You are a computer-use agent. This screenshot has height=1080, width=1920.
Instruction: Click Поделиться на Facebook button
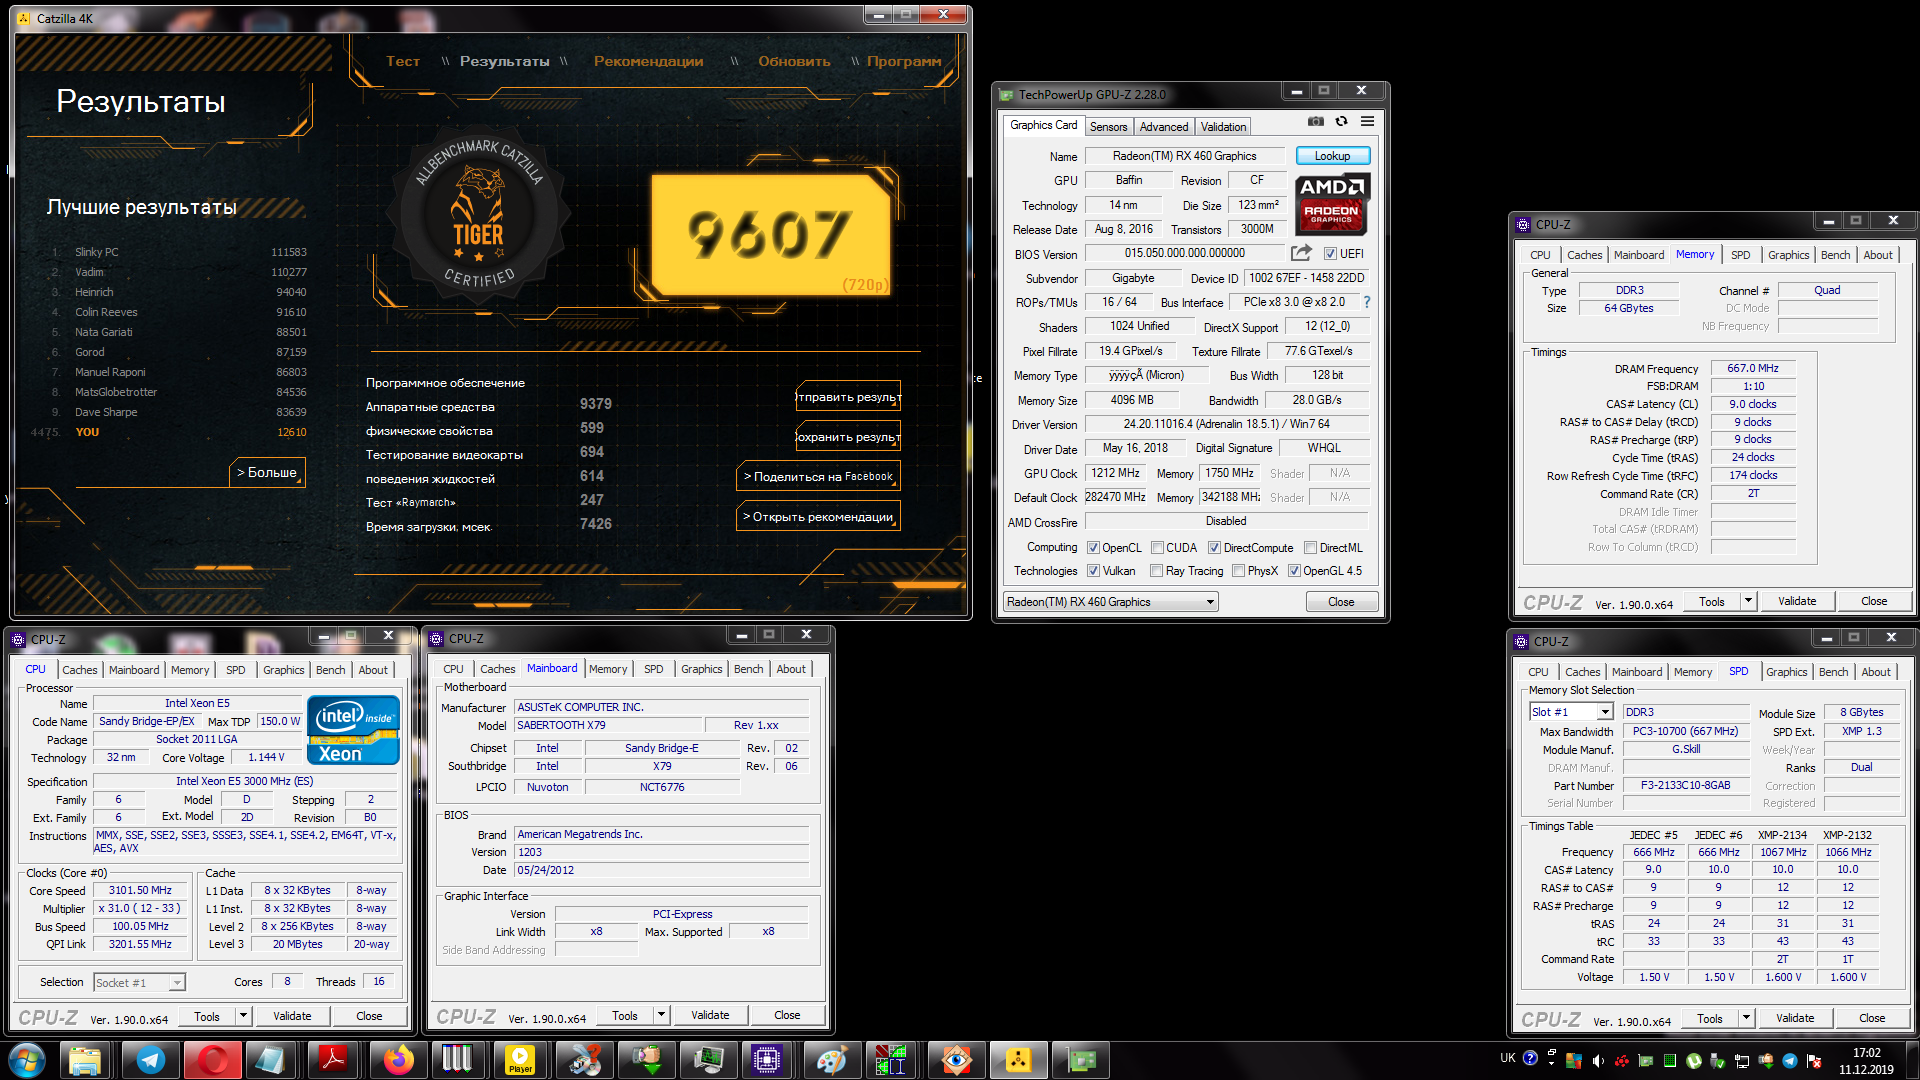818,477
